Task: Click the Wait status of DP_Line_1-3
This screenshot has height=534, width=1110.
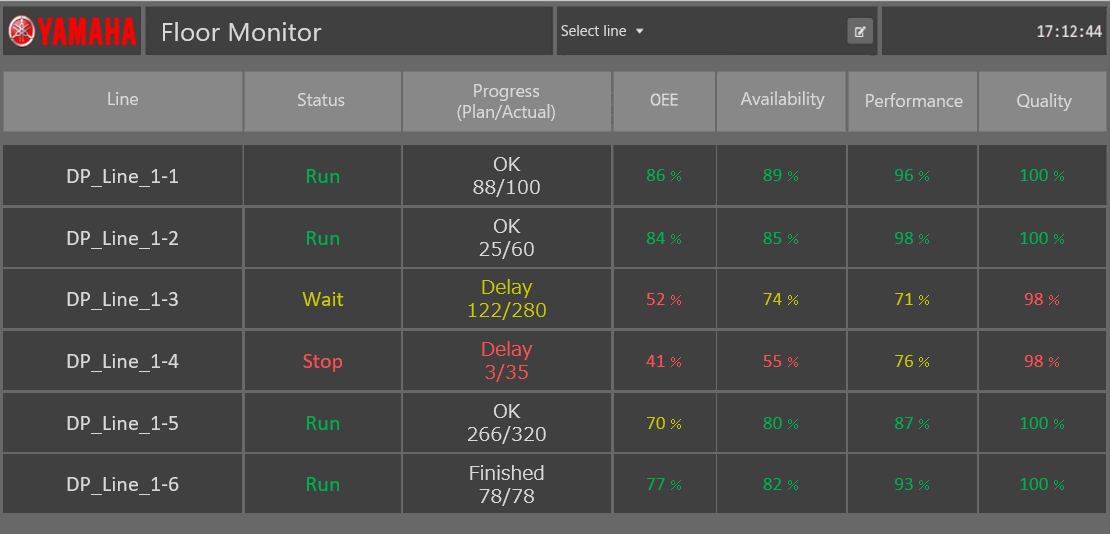Action: point(322,299)
